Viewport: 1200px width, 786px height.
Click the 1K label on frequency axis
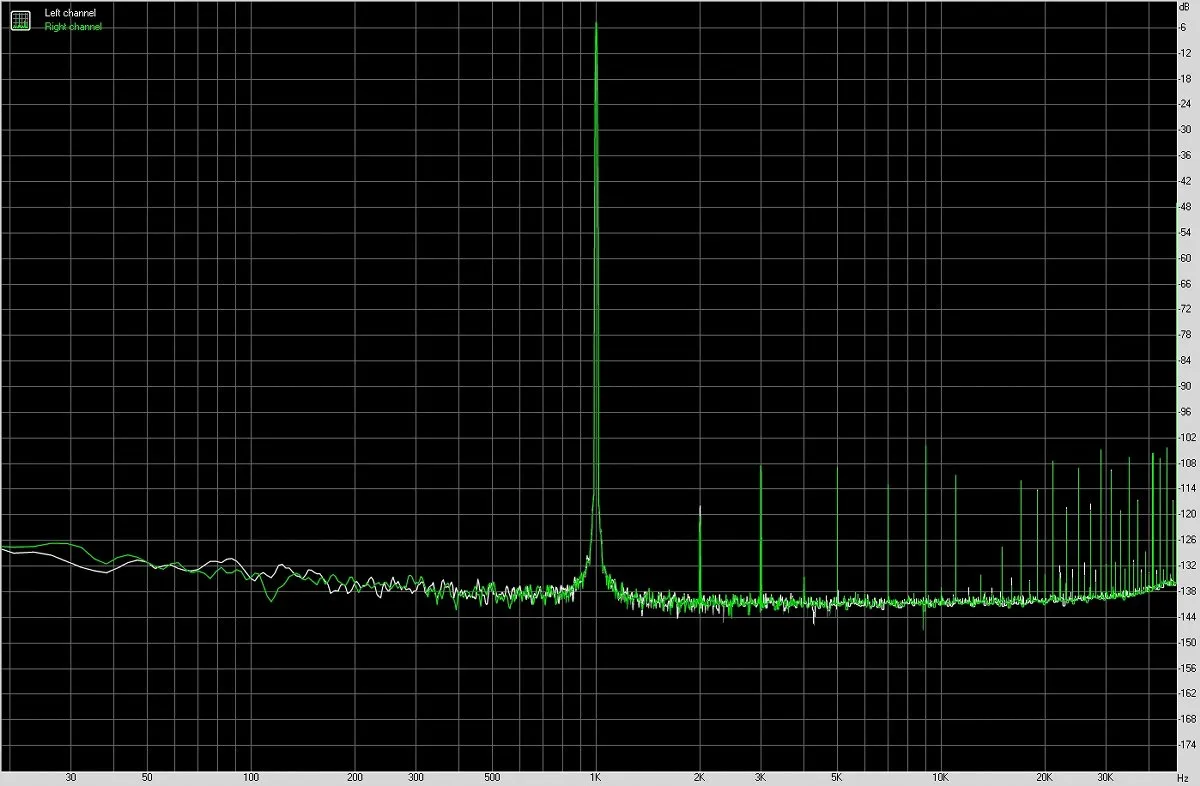pyautogui.click(x=596, y=777)
